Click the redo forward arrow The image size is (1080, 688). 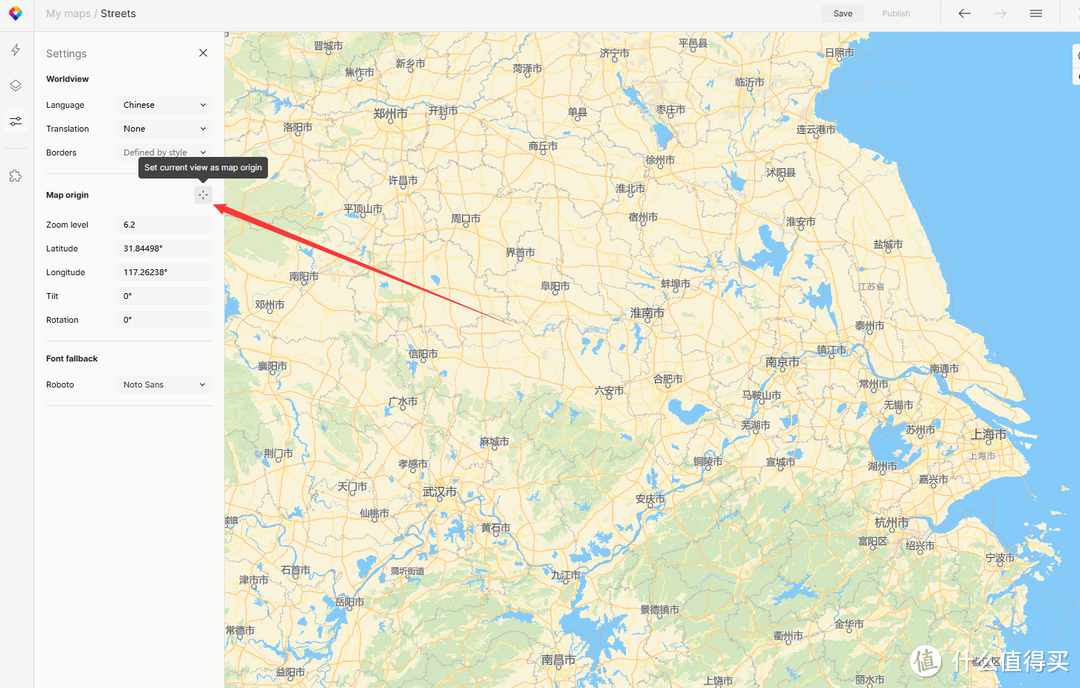1000,13
